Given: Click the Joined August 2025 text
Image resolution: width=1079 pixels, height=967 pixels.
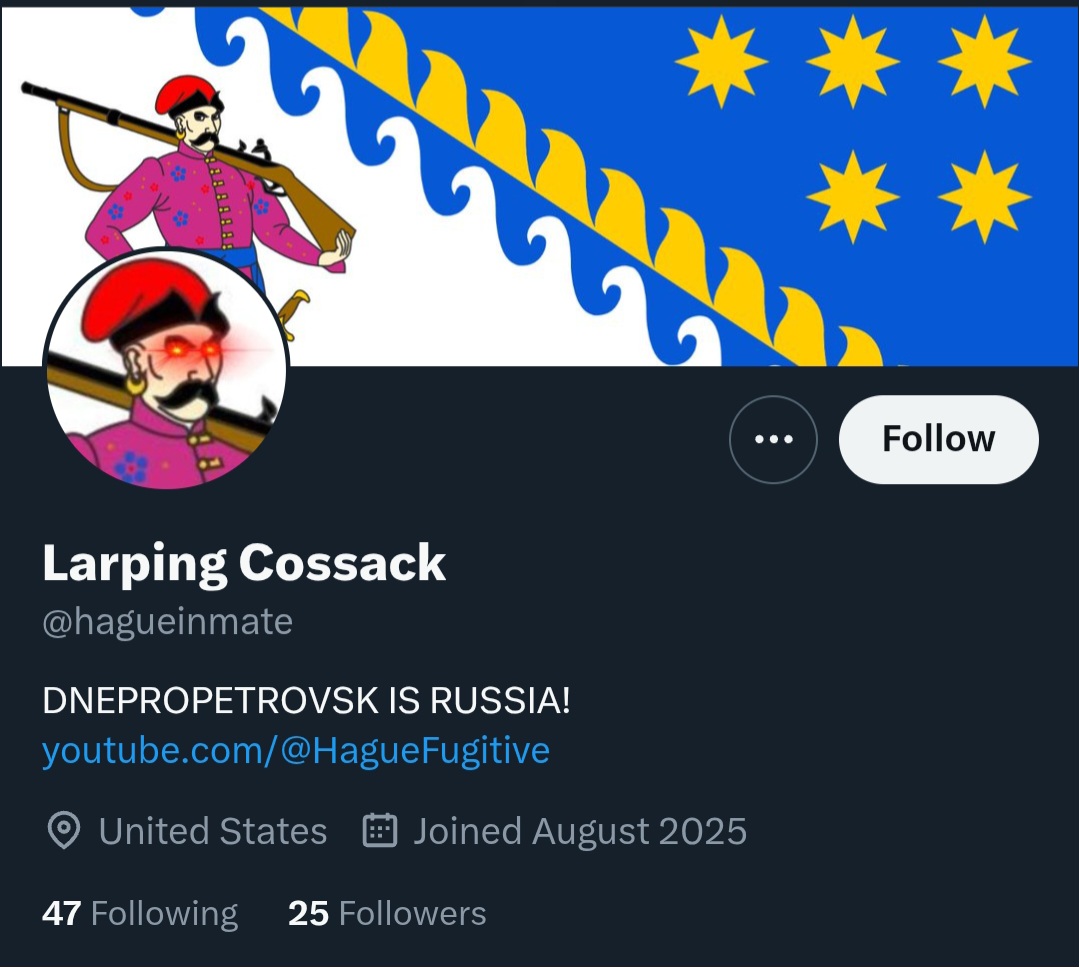Looking at the screenshot, I should pos(579,831).
